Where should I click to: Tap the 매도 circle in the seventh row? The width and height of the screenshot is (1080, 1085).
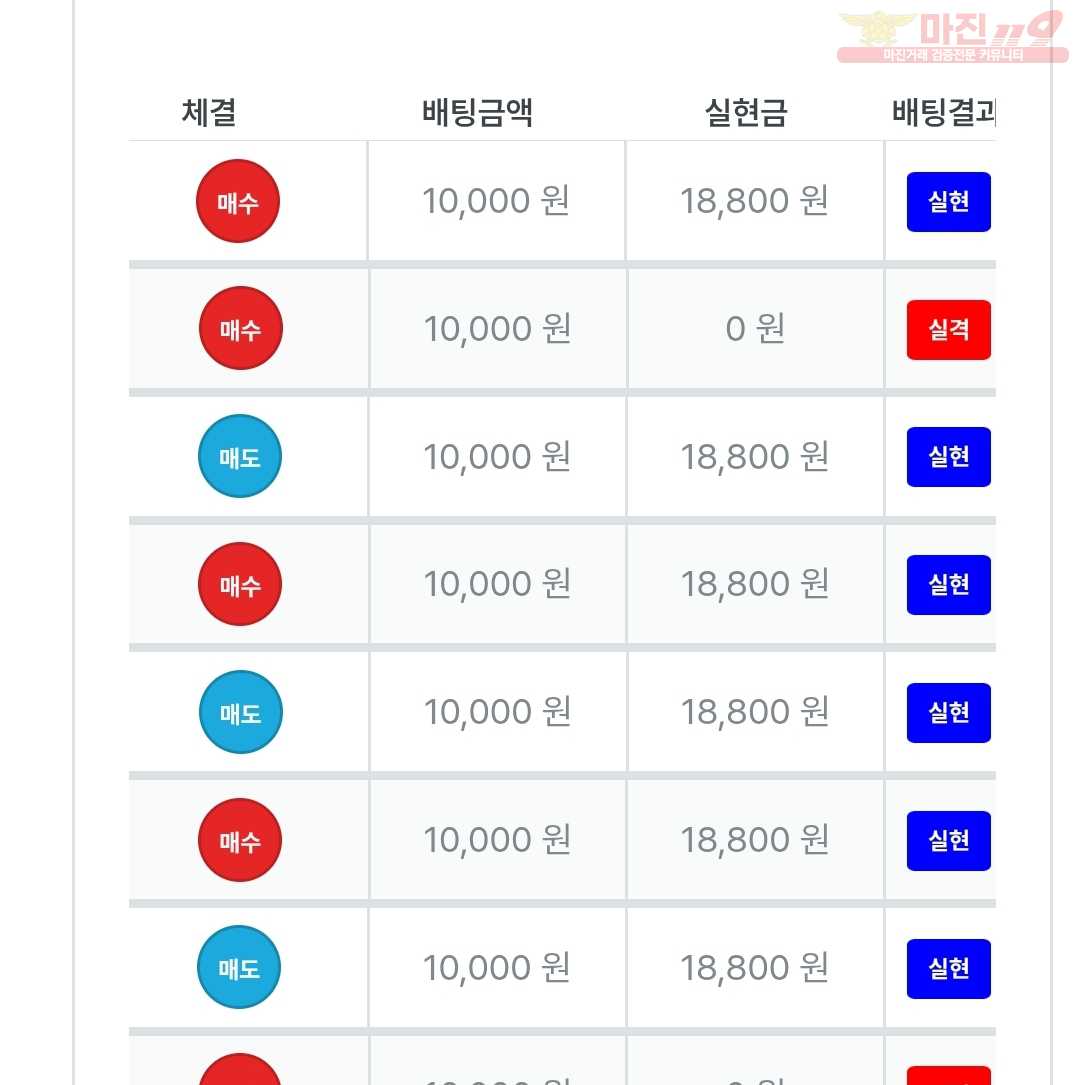(240, 967)
